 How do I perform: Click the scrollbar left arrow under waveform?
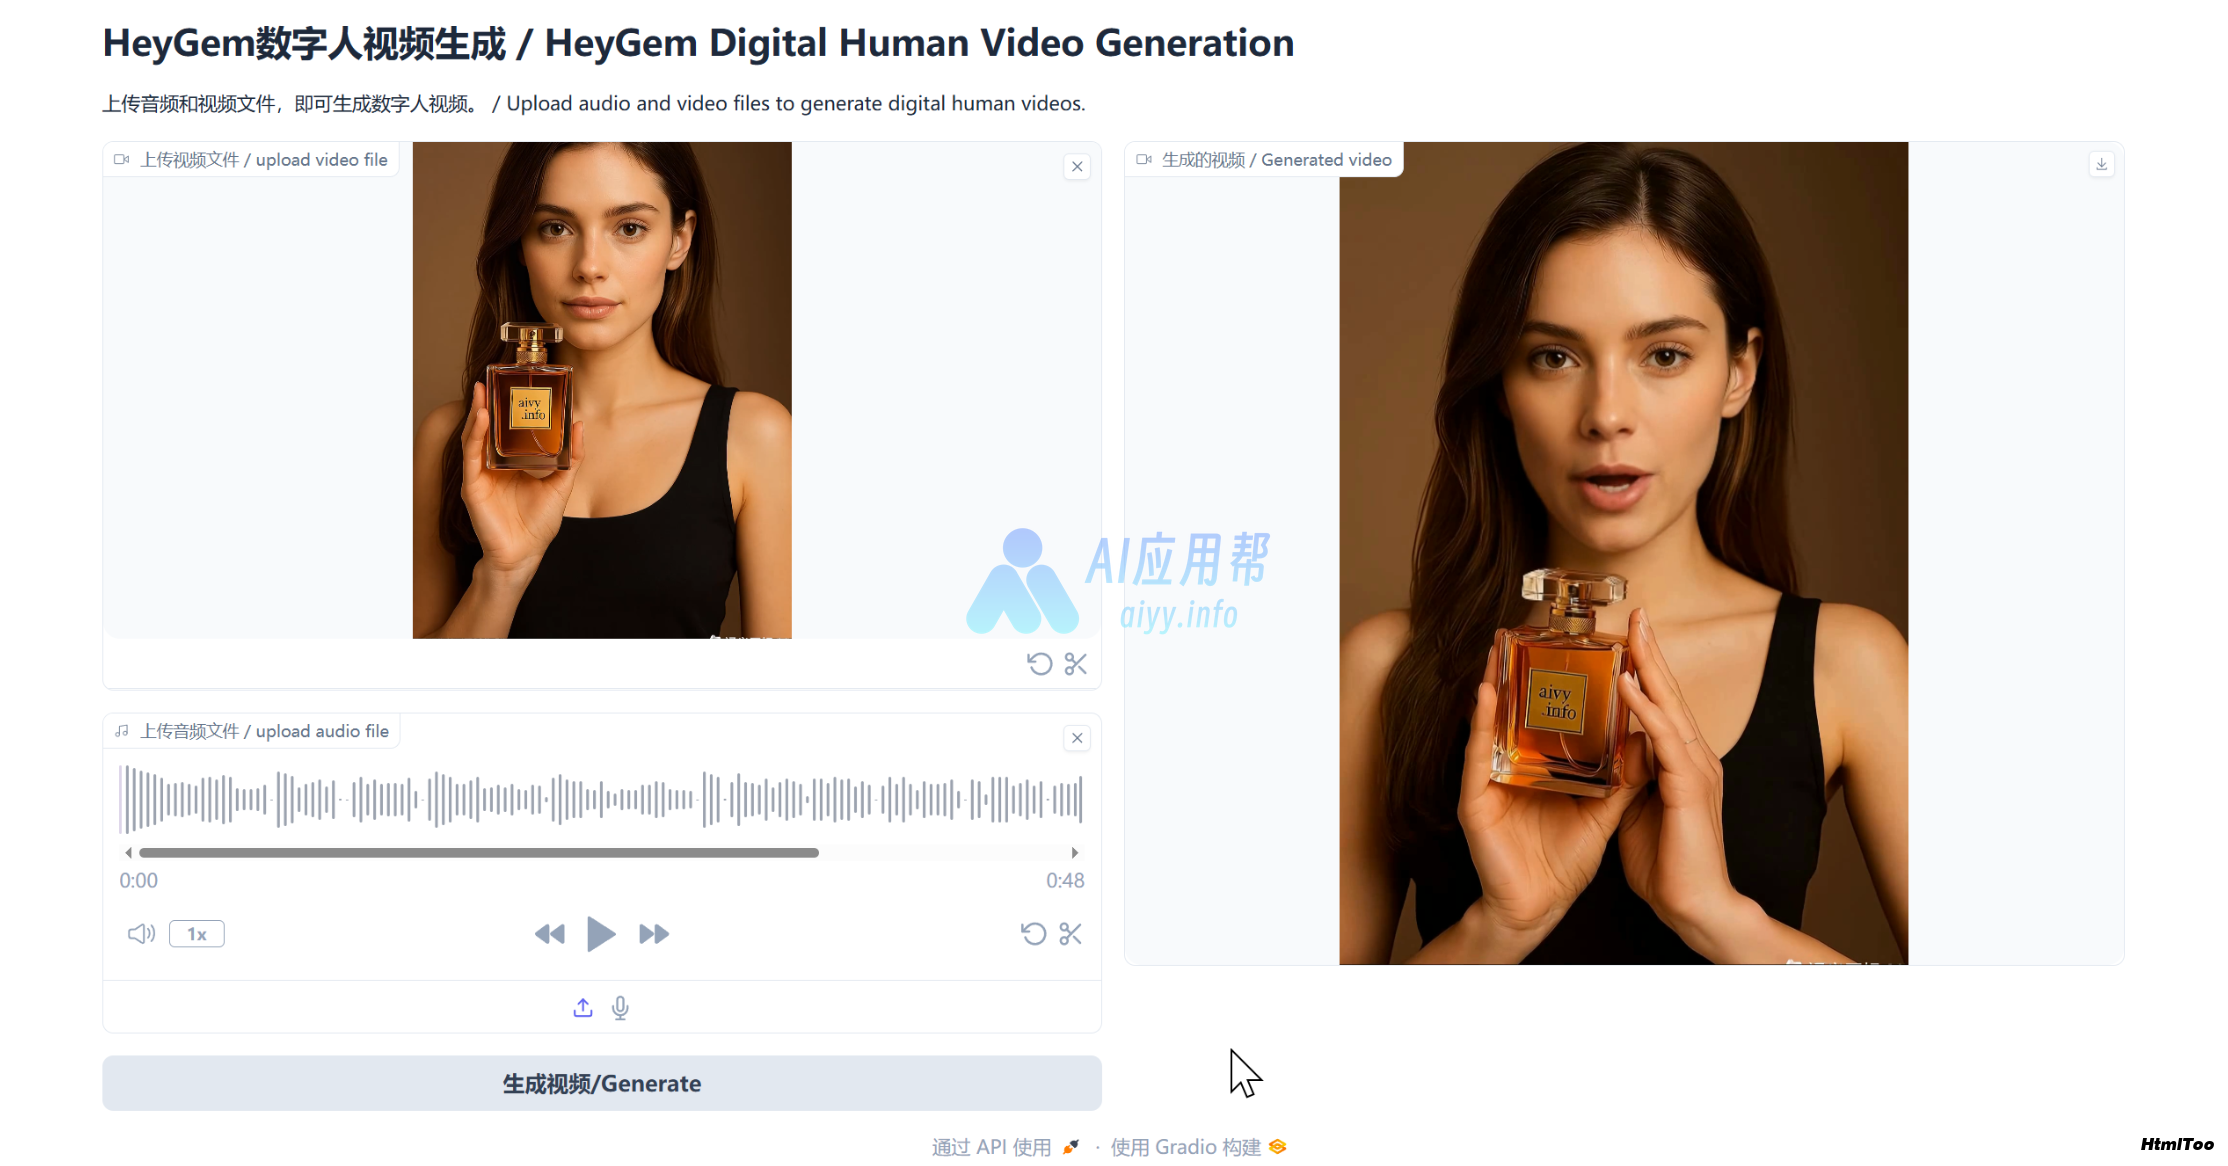pos(128,853)
